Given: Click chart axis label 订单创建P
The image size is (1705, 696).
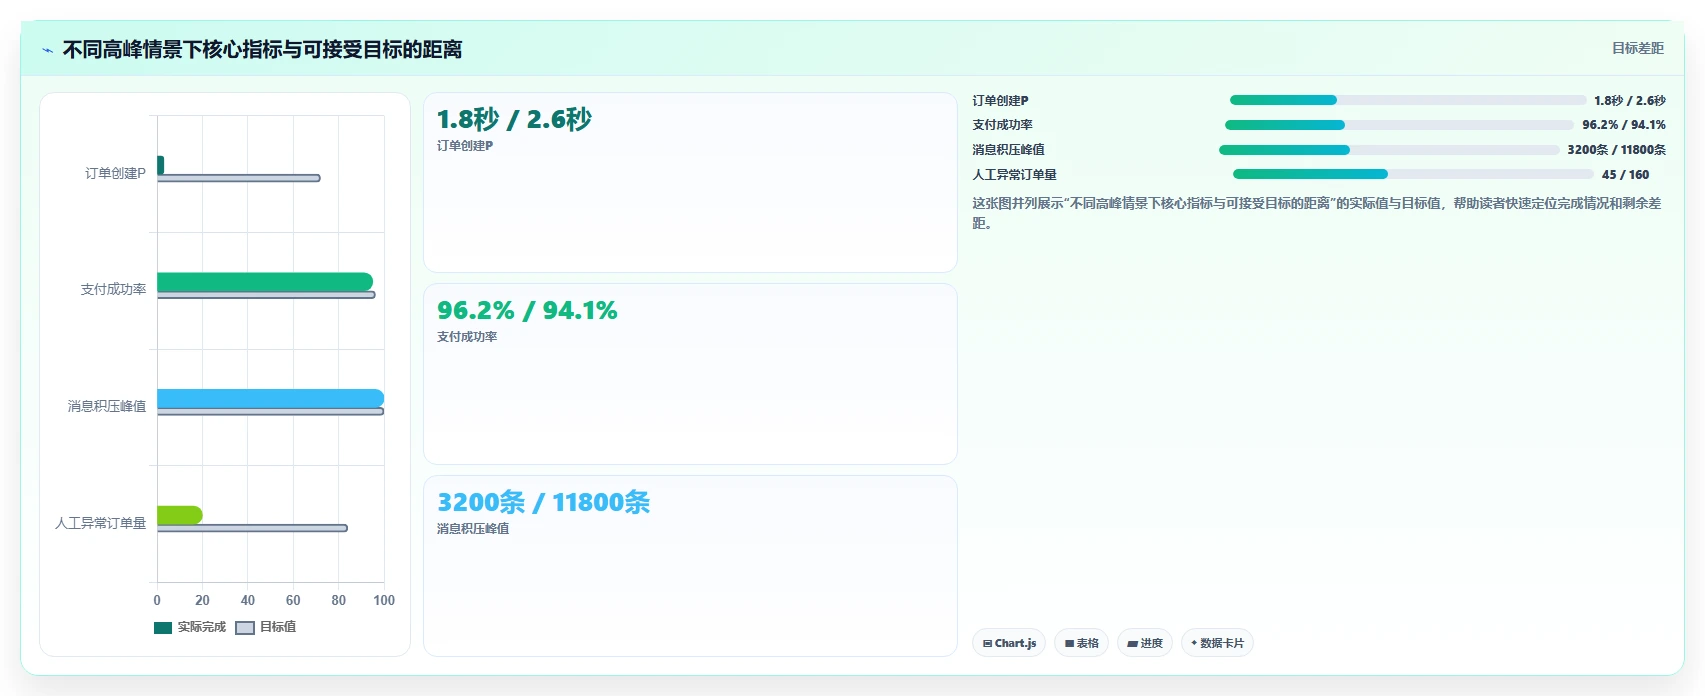Looking at the screenshot, I should point(115,173).
